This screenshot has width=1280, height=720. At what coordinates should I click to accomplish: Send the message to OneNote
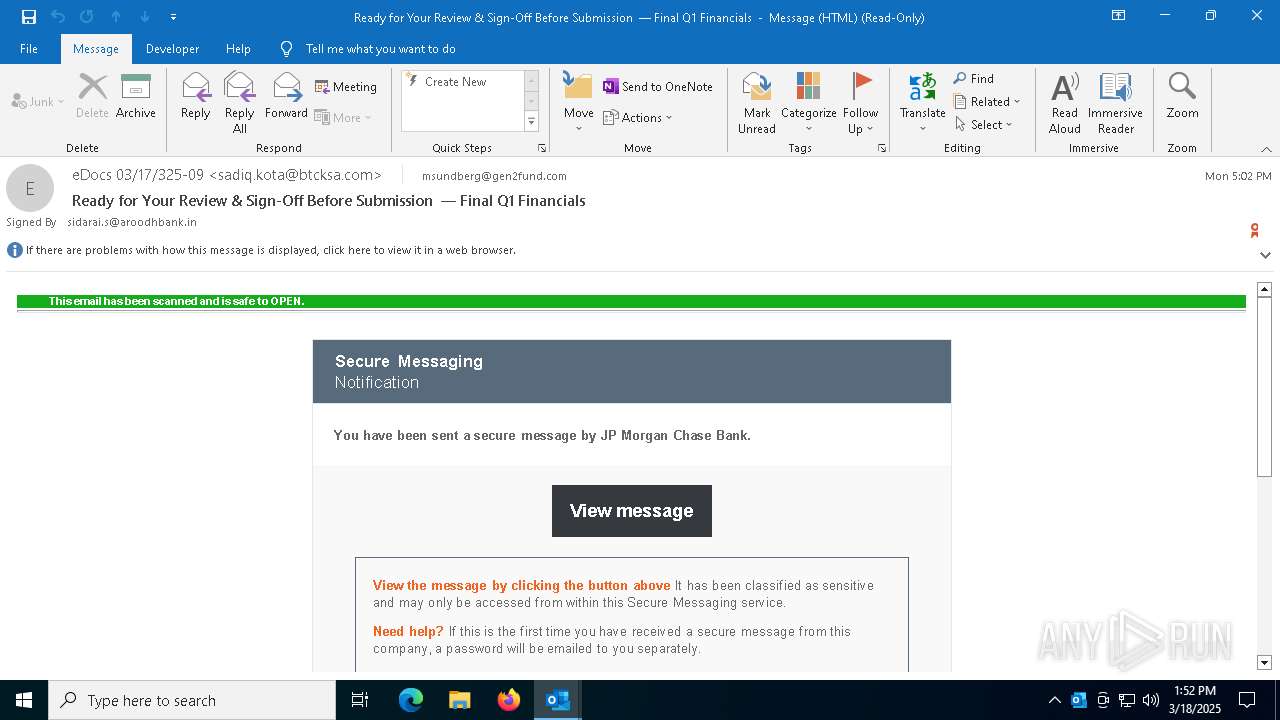click(x=658, y=87)
